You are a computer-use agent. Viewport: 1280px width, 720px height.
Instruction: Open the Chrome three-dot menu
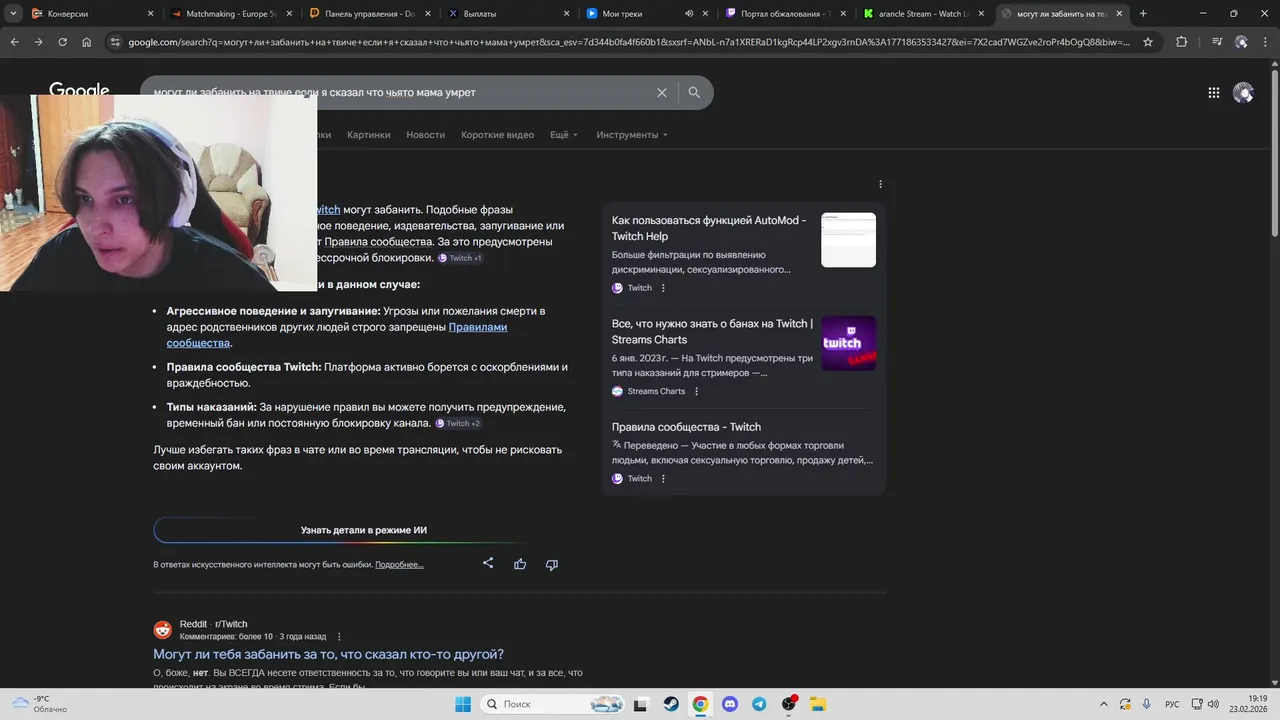point(1266,42)
